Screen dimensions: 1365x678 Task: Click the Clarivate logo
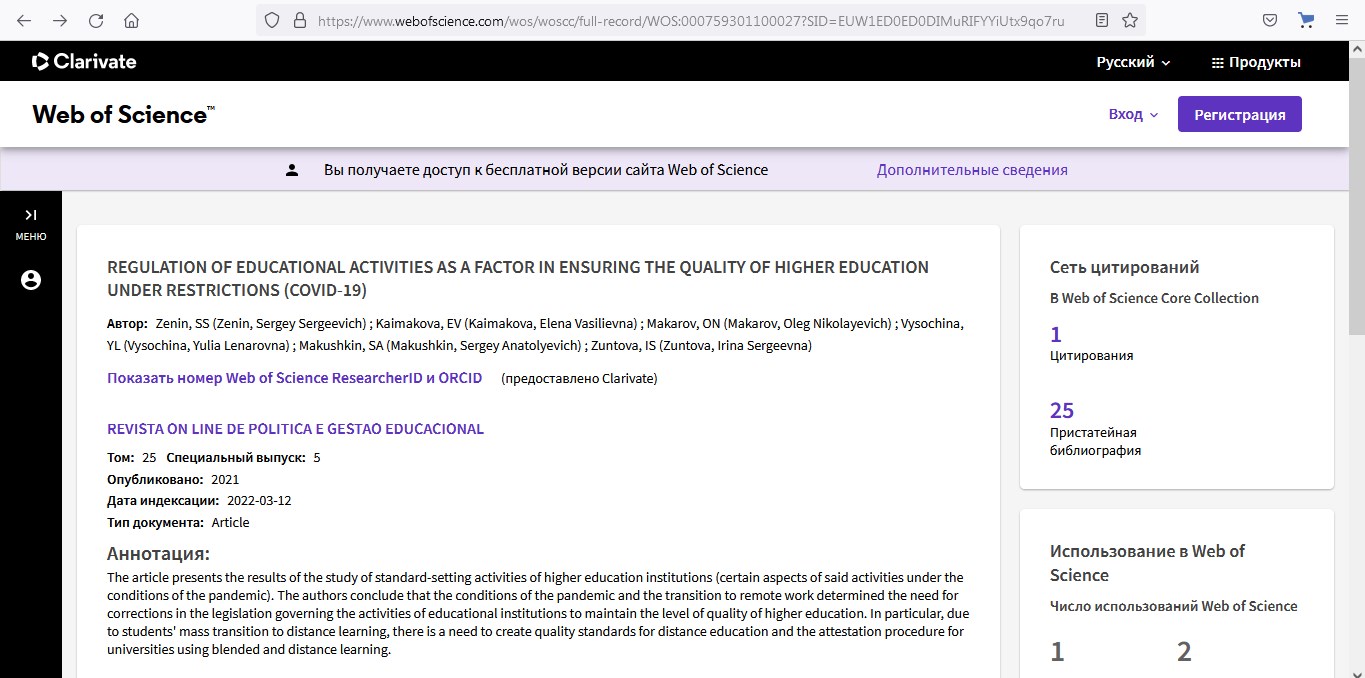(84, 62)
